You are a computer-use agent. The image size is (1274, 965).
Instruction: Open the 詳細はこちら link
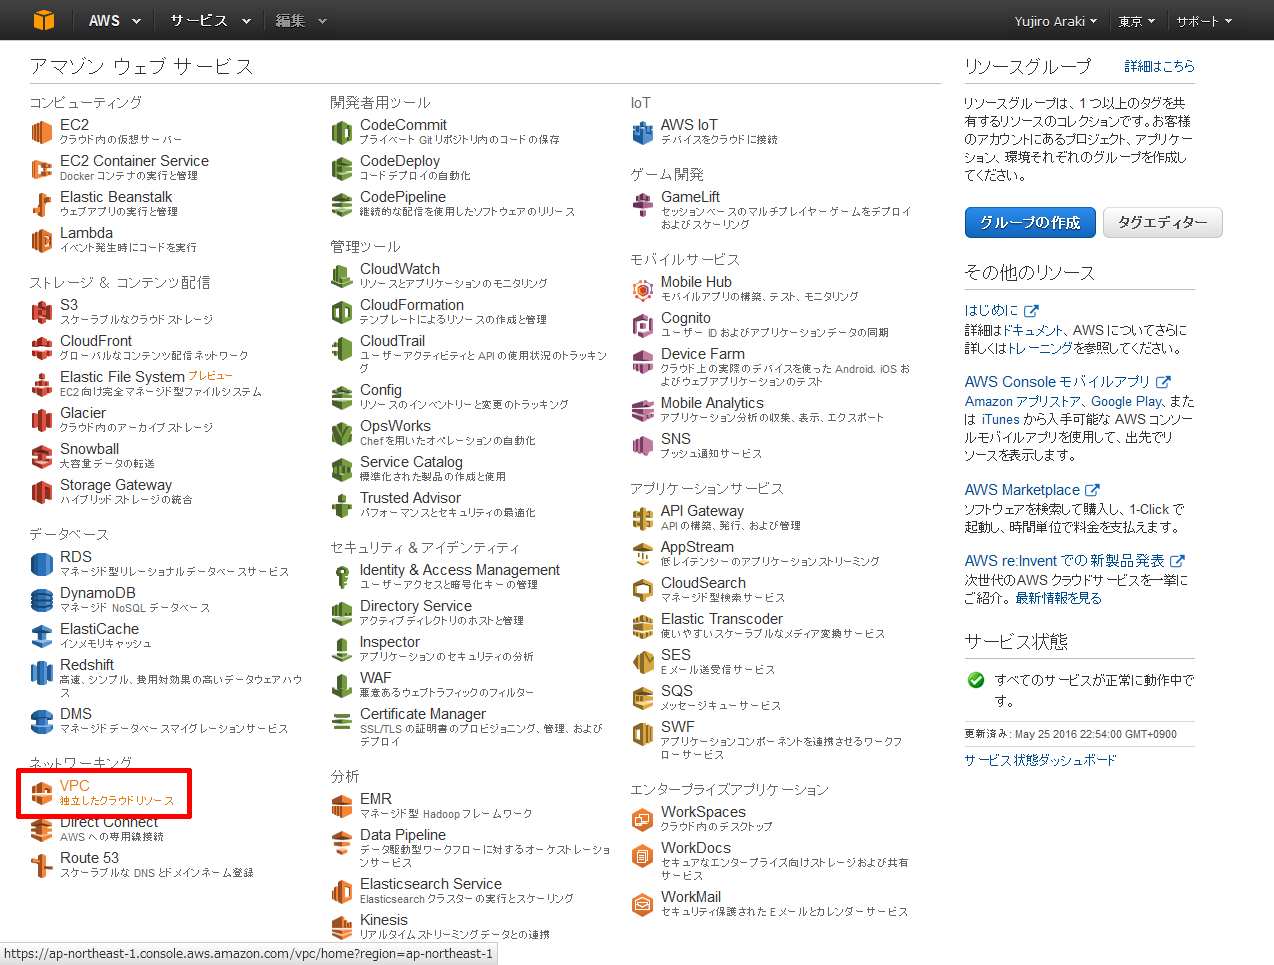pos(1159,66)
